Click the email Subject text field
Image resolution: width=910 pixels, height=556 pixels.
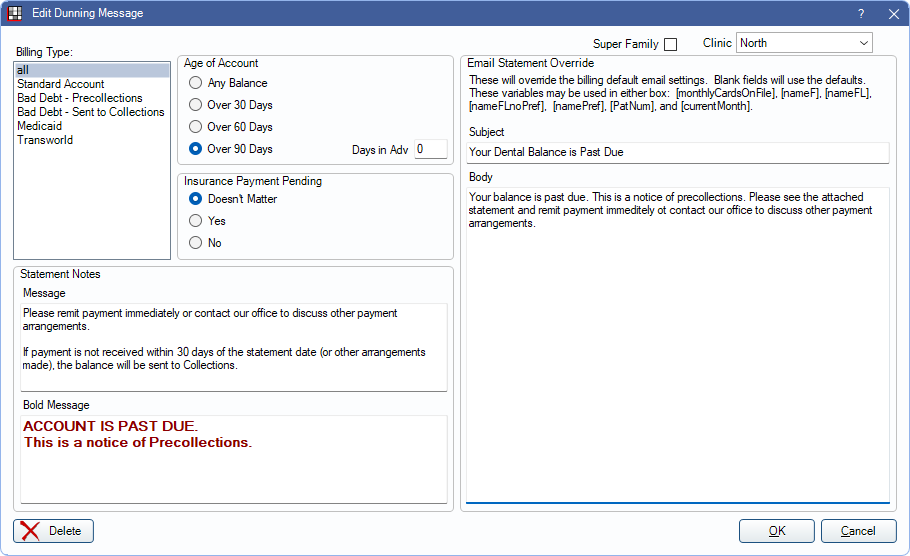coord(677,153)
